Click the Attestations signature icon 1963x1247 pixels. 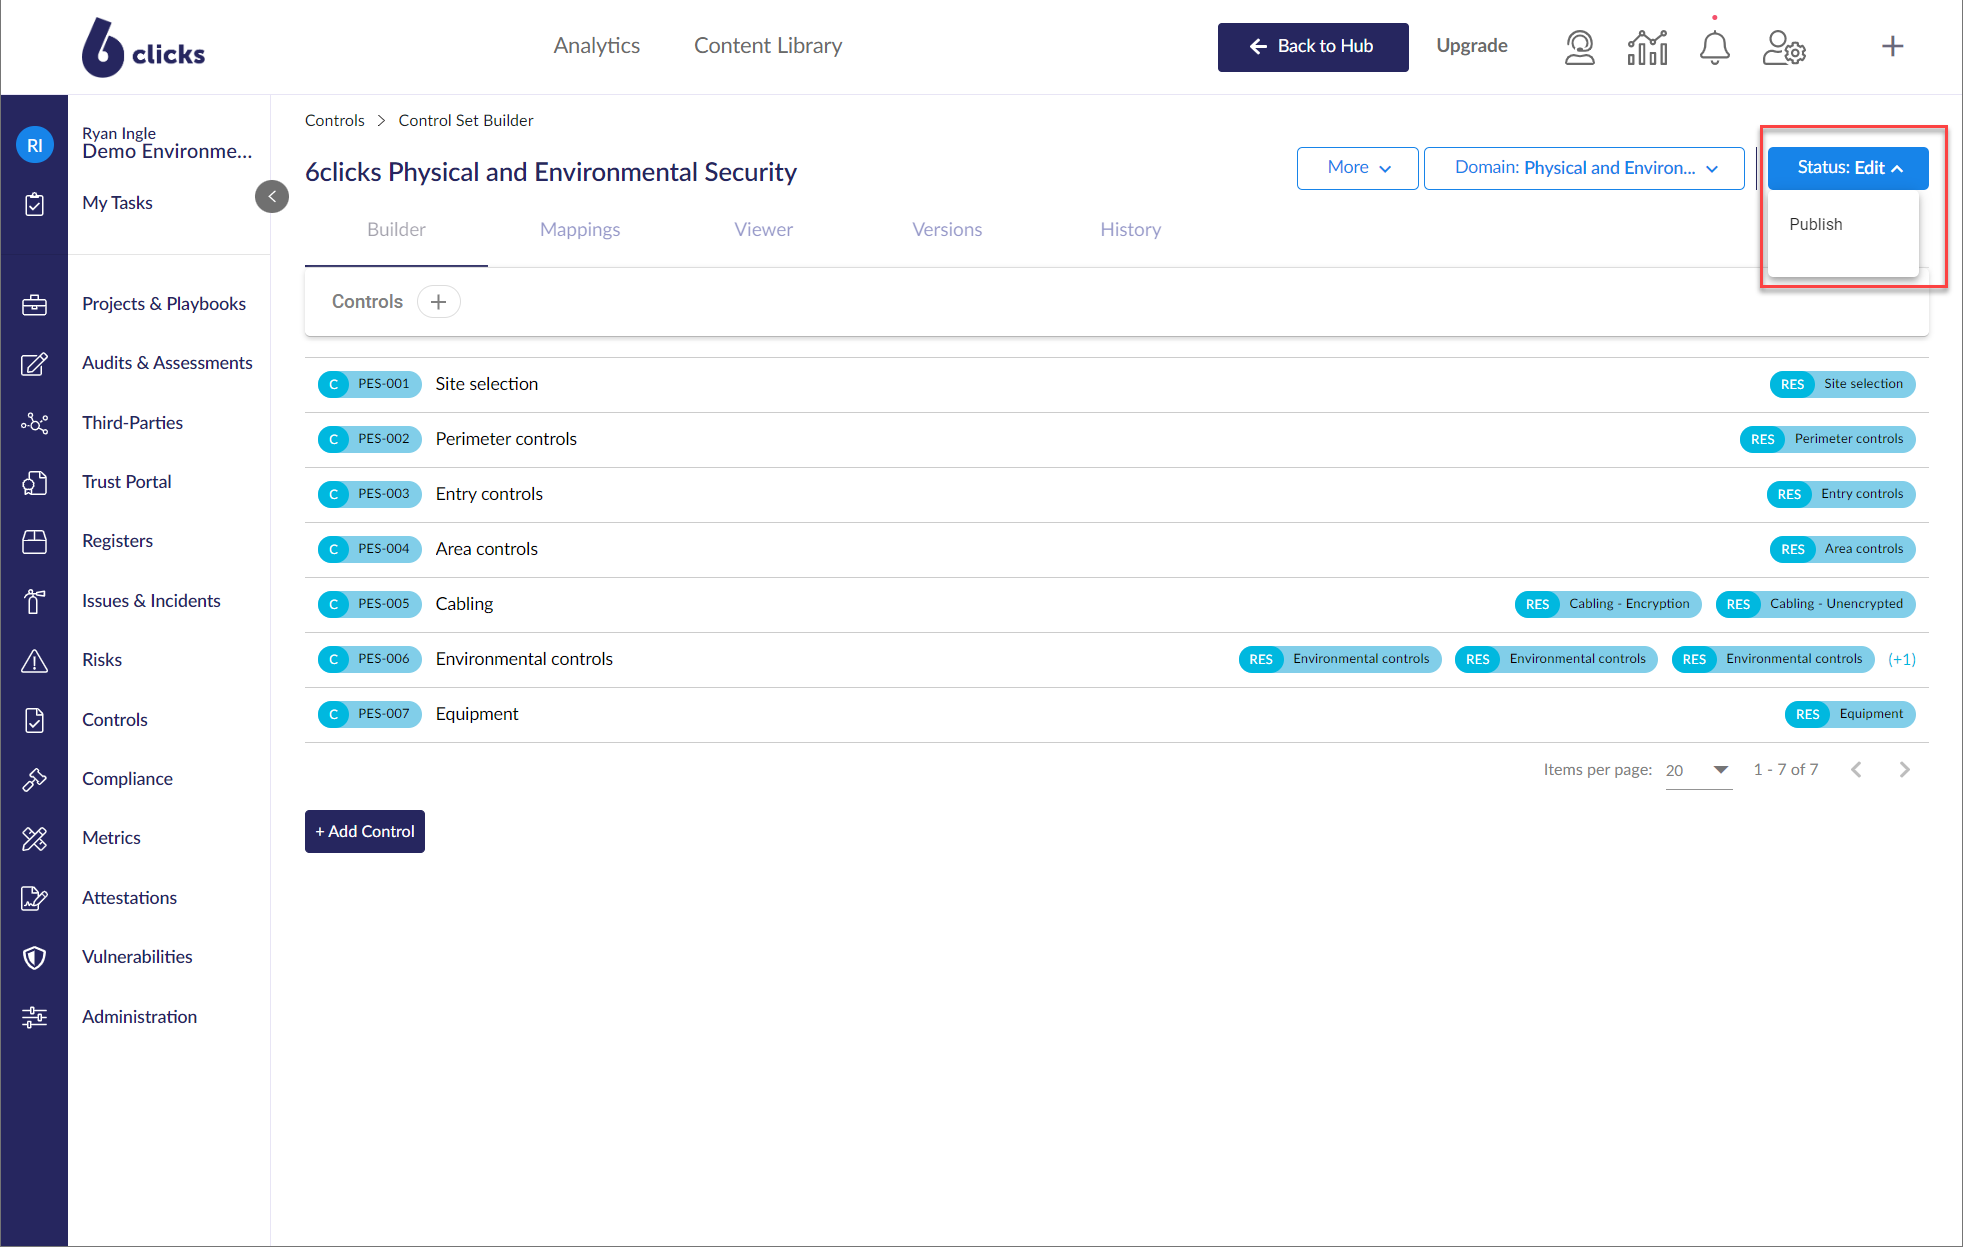coord(35,898)
